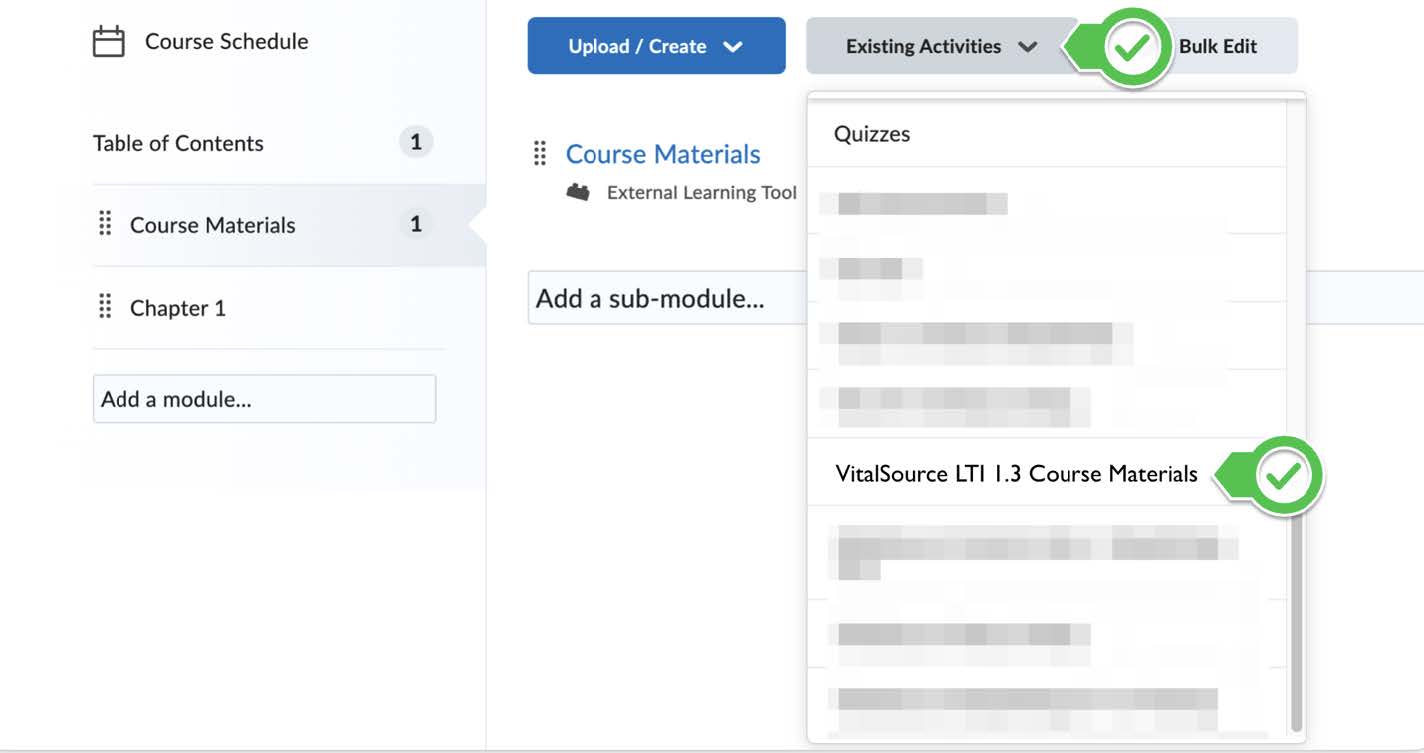The height and width of the screenshot is (753, 1424).
Task: Click drag handle beside Chapter 1 module
Action: click(105, 307)
